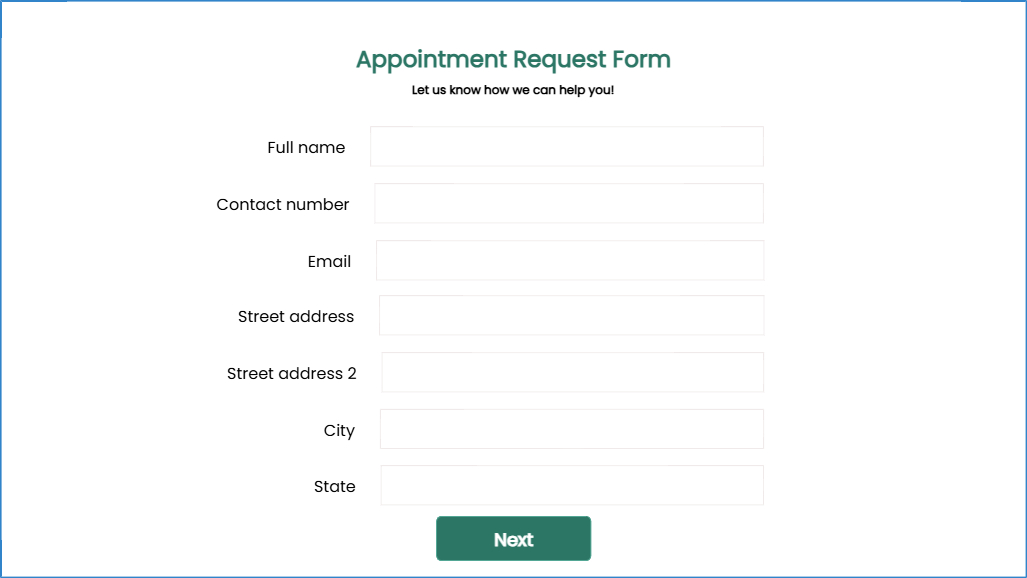Click the "Full name" label text
The width and height of the screenshot is (1027, 578).
[306, 147]
